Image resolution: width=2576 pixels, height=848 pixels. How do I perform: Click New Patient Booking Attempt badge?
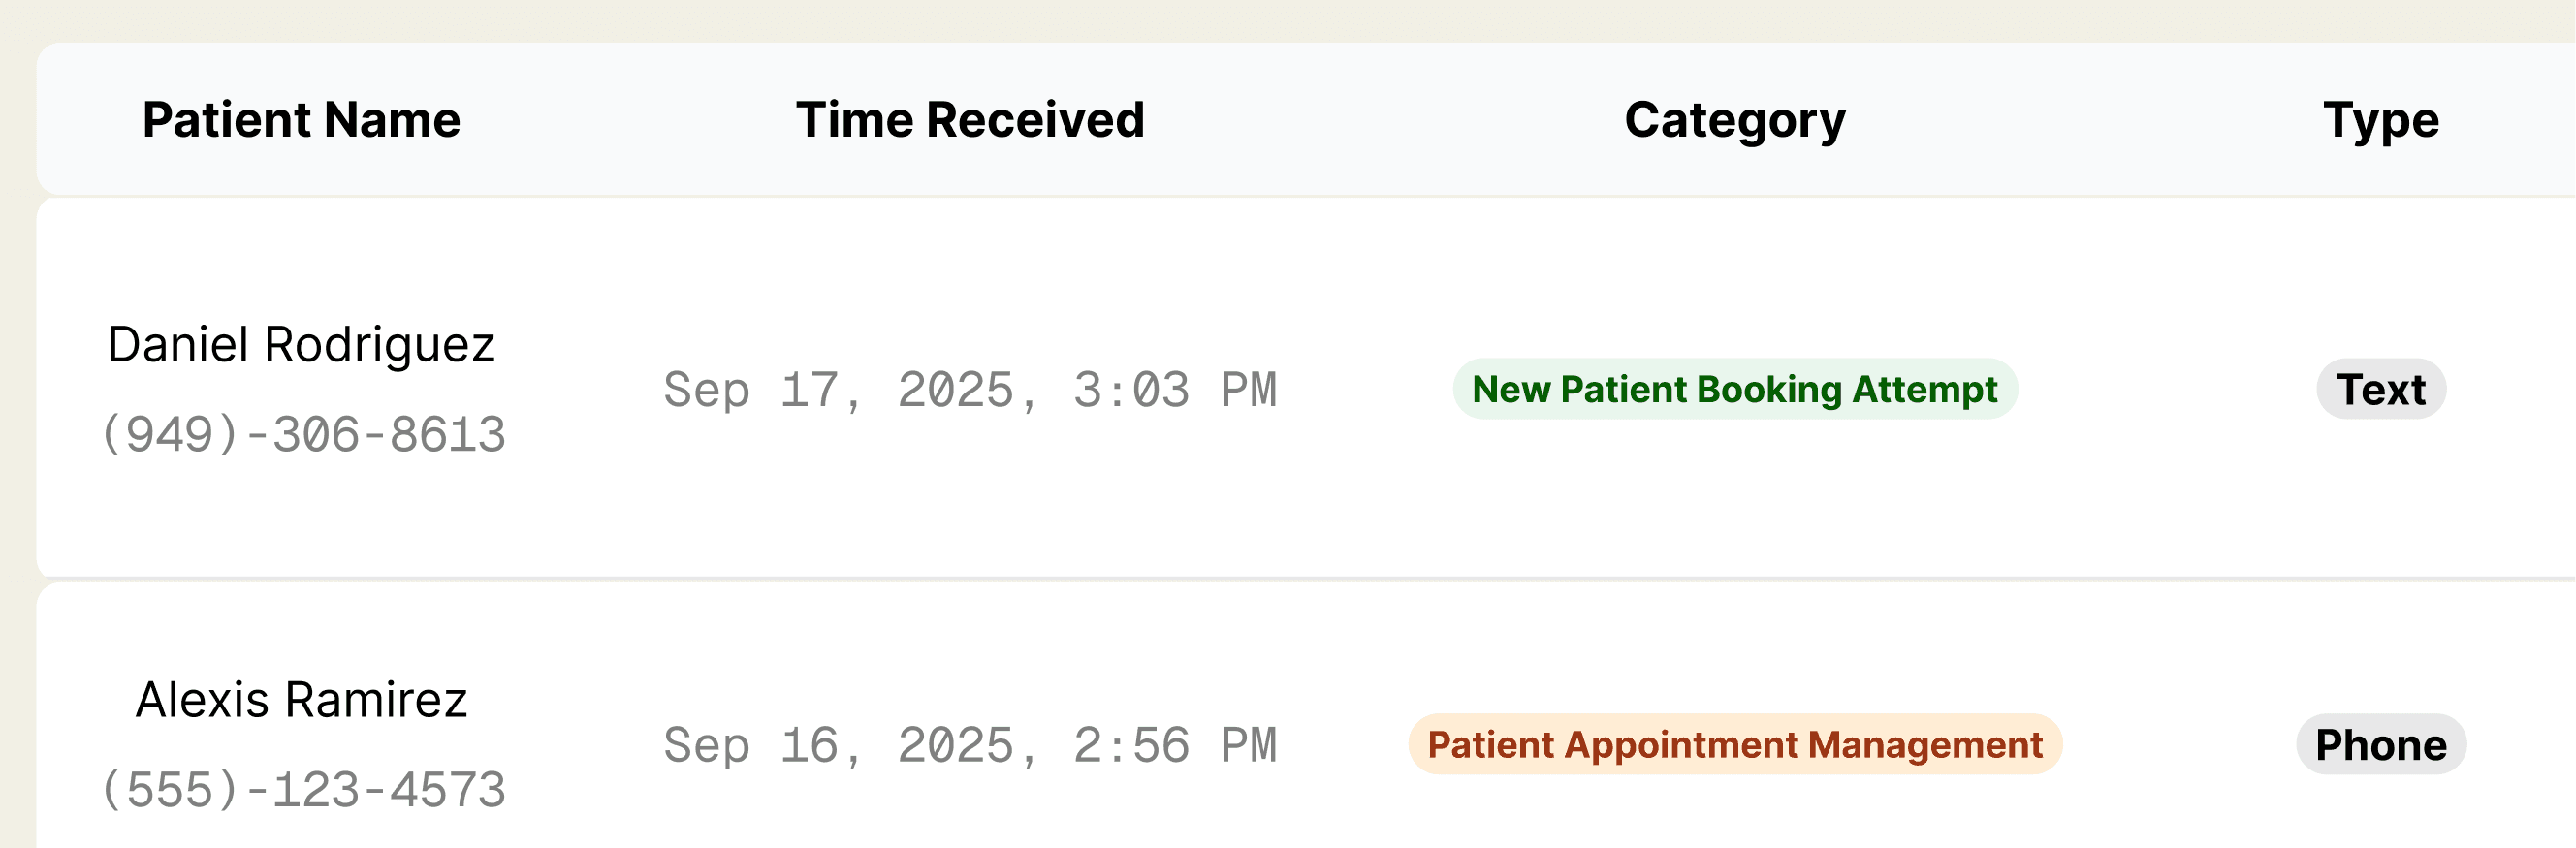pos(1734,389)
